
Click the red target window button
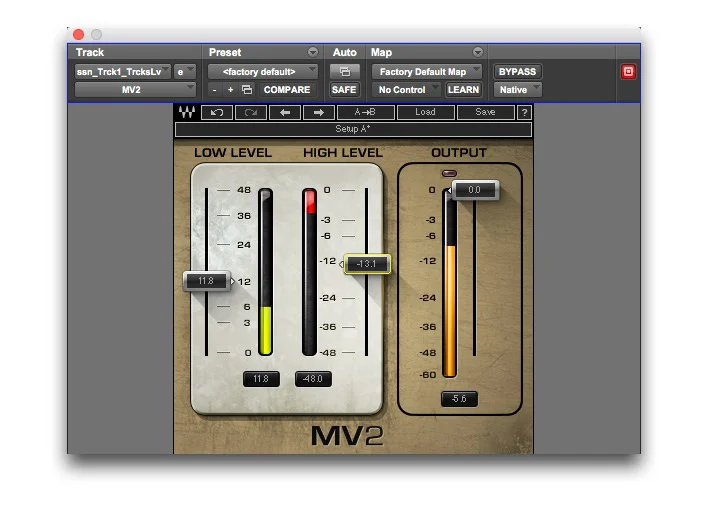[x=628, y=72]
